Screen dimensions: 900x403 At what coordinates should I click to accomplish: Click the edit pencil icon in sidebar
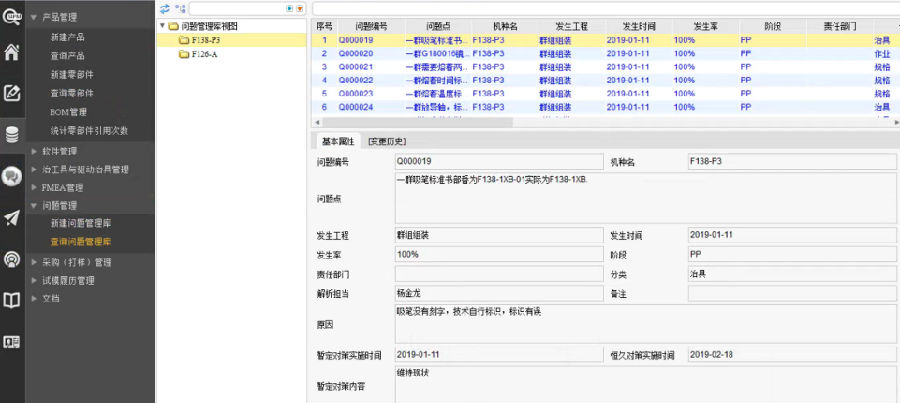[x=12, y=93]
